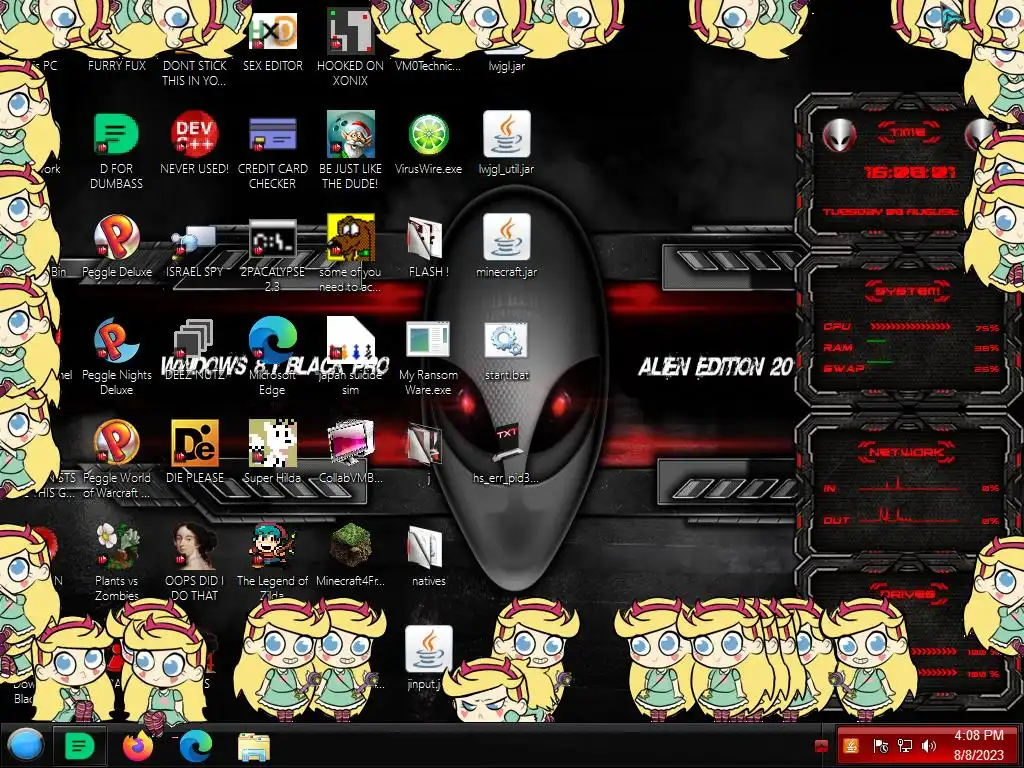Open the Dev-C++ NEVER USED! shortcut
The image size is (1024, 768).
point(195,135)
